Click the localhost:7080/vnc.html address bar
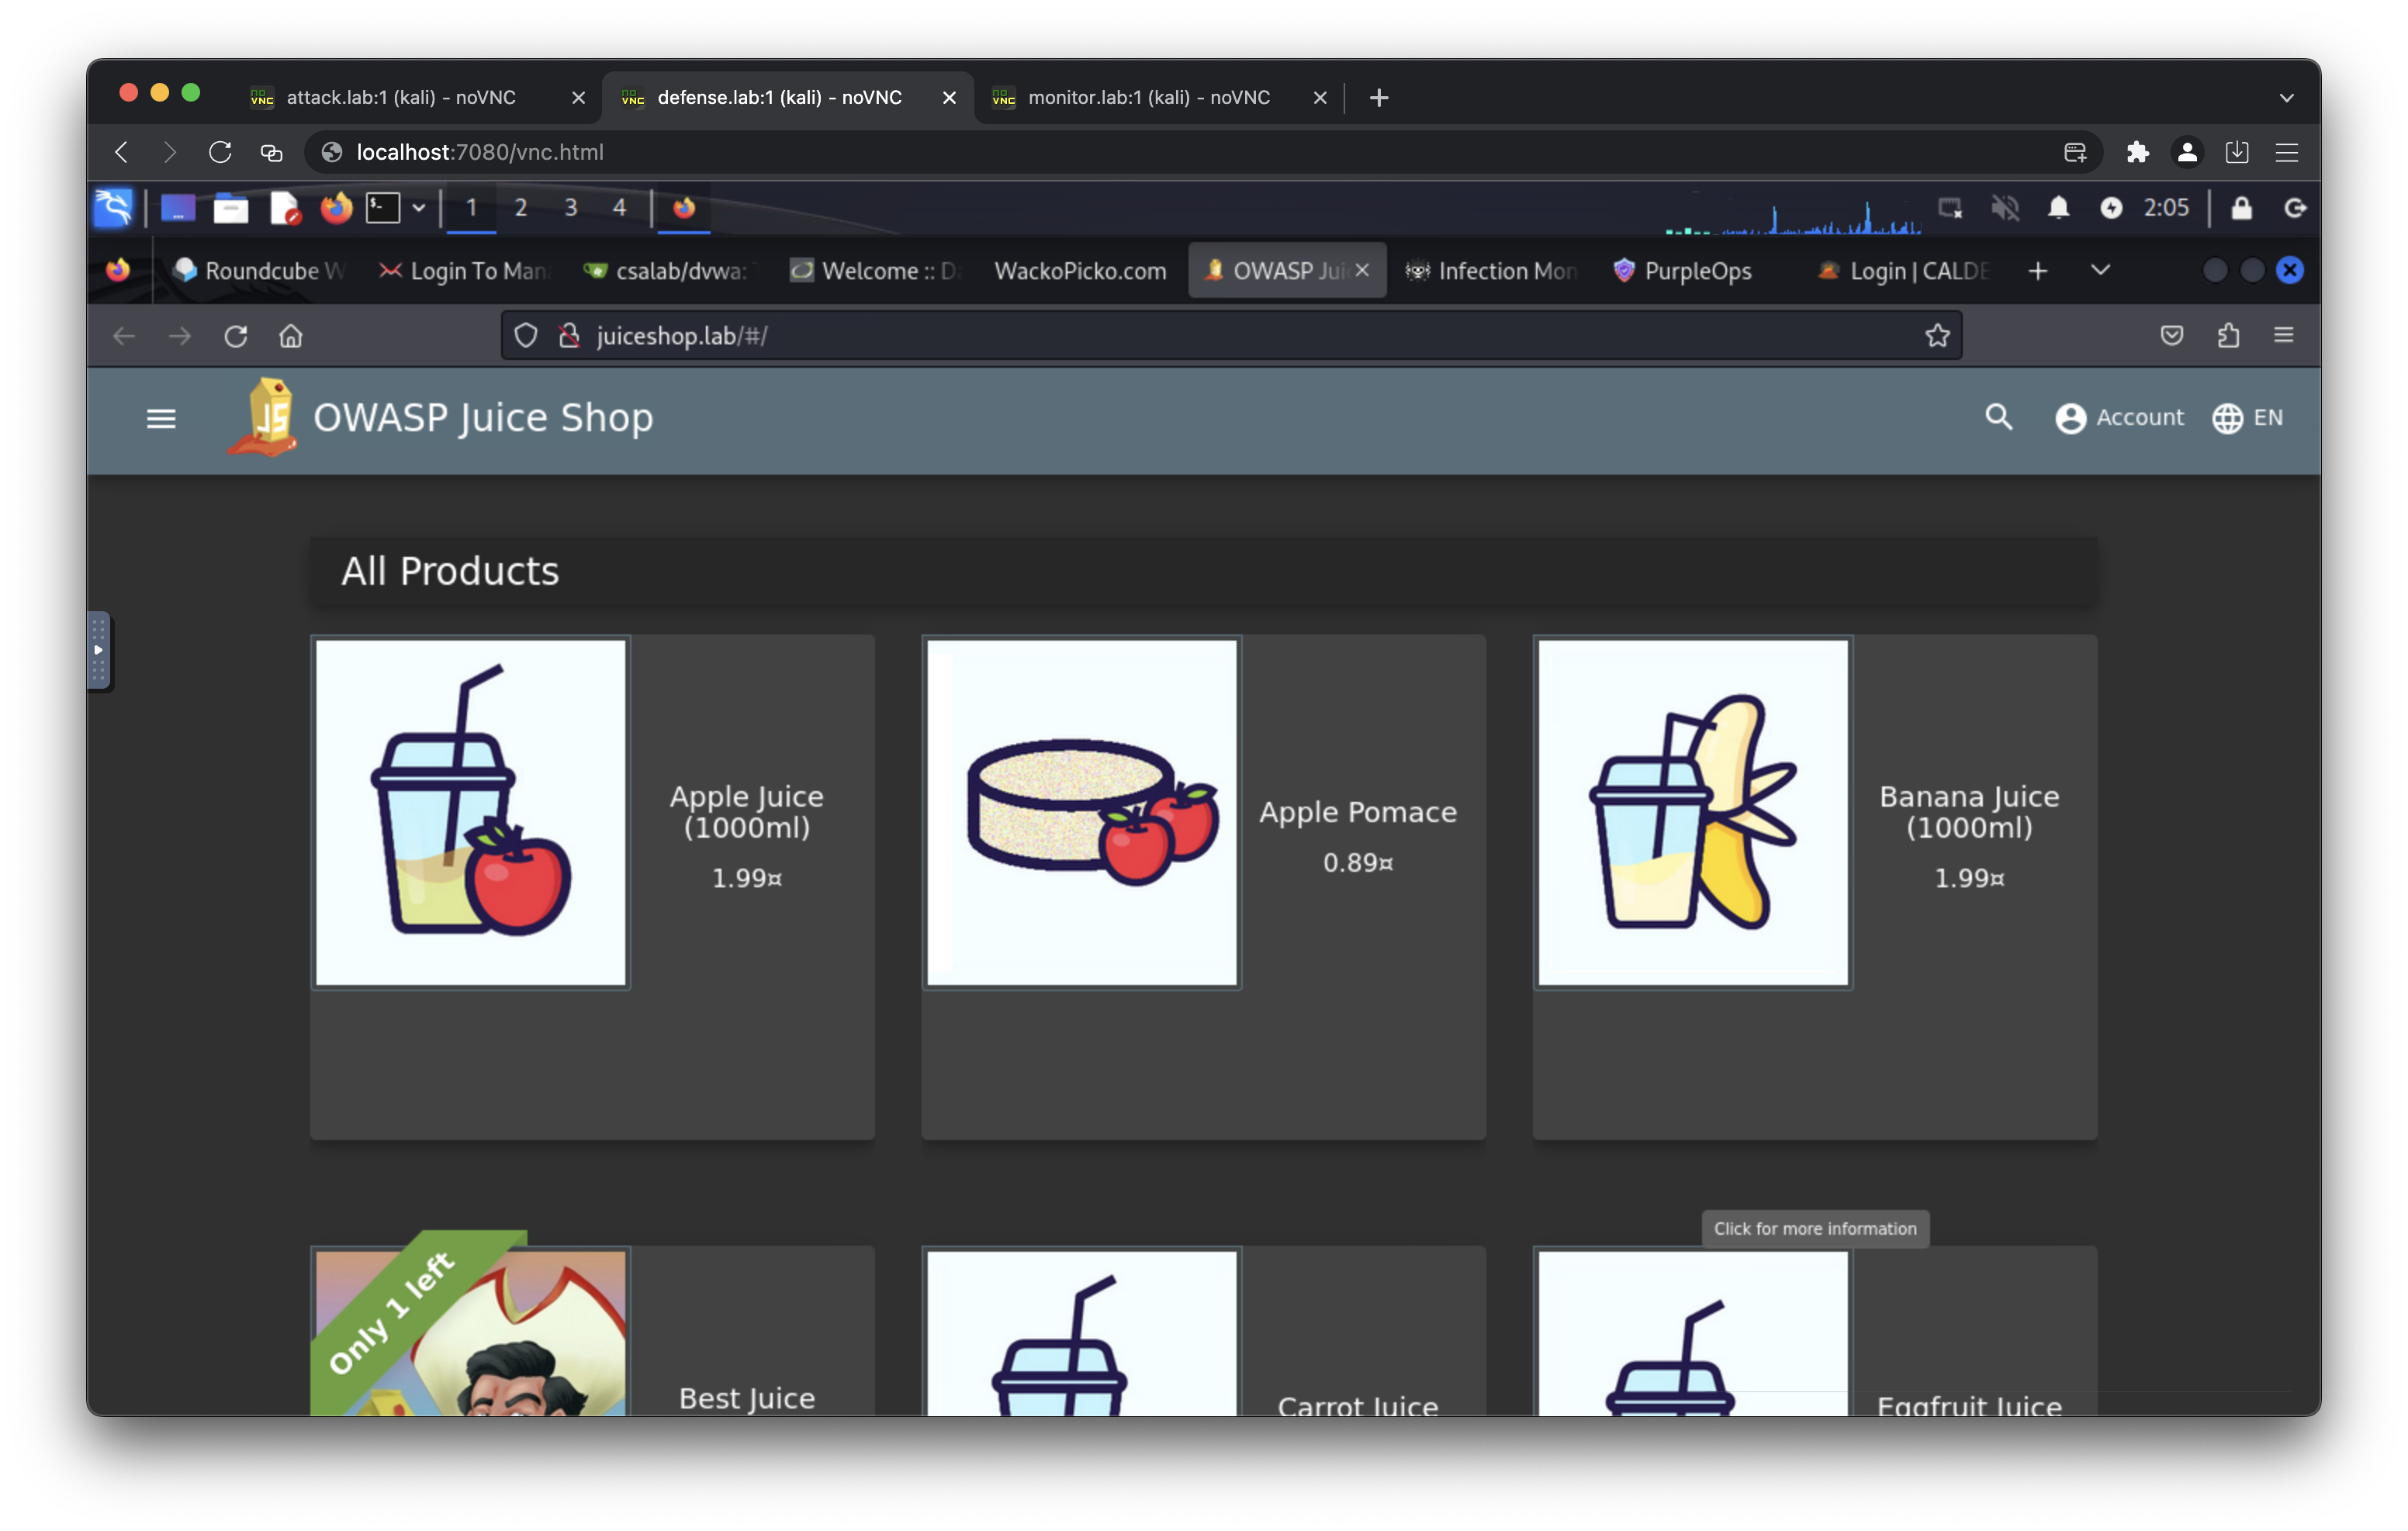This screenshot has width=2408, height=1531. point(1204,152)
